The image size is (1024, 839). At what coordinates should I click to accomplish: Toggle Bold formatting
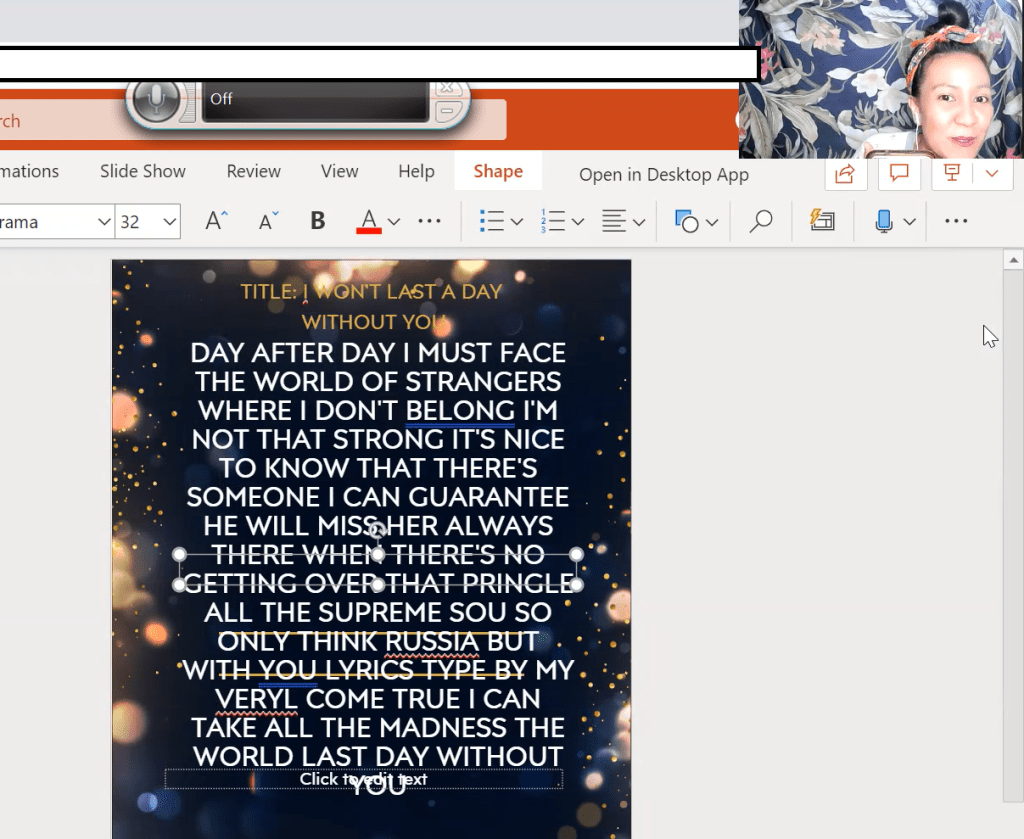318,221
